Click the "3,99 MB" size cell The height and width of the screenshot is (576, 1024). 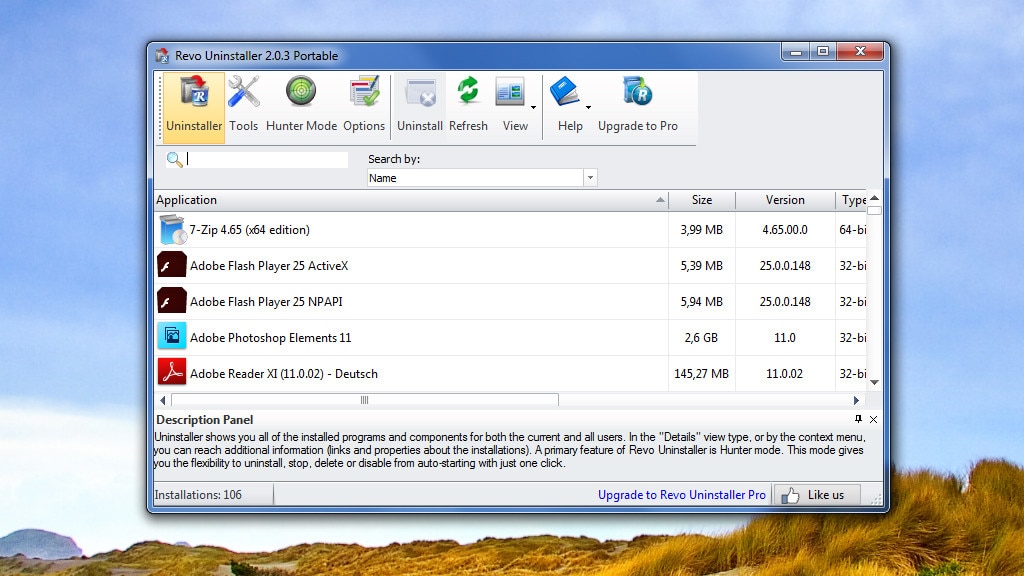[x=701, y=230]
